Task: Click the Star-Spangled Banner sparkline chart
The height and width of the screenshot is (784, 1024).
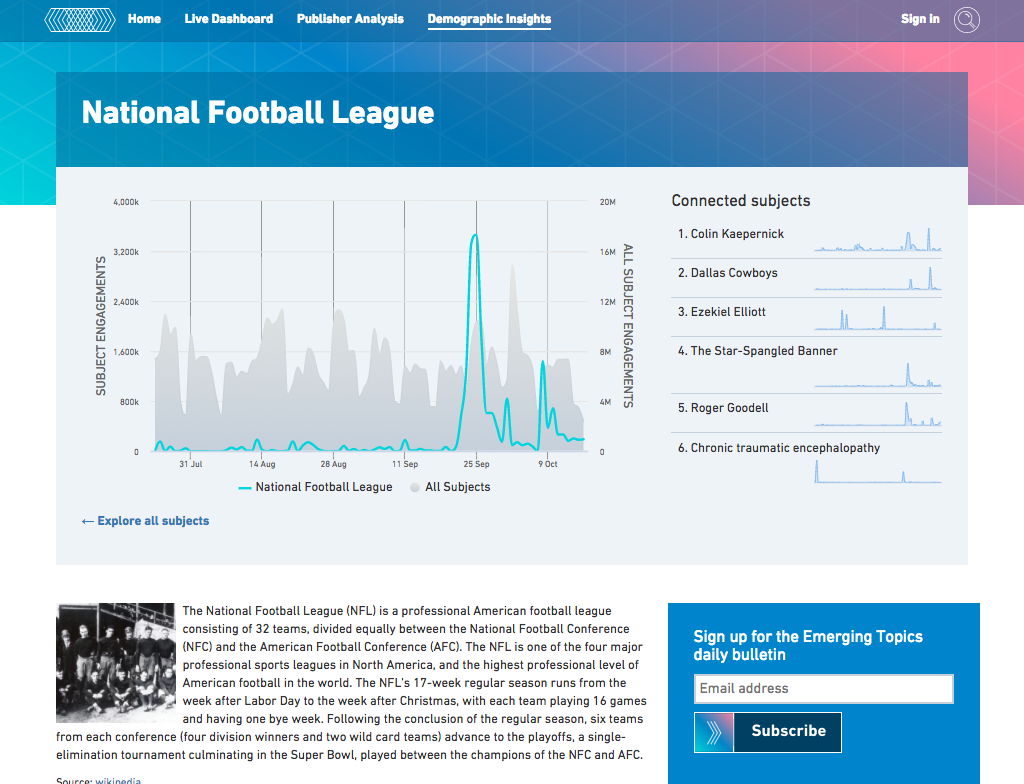Action: click(878, 375)
